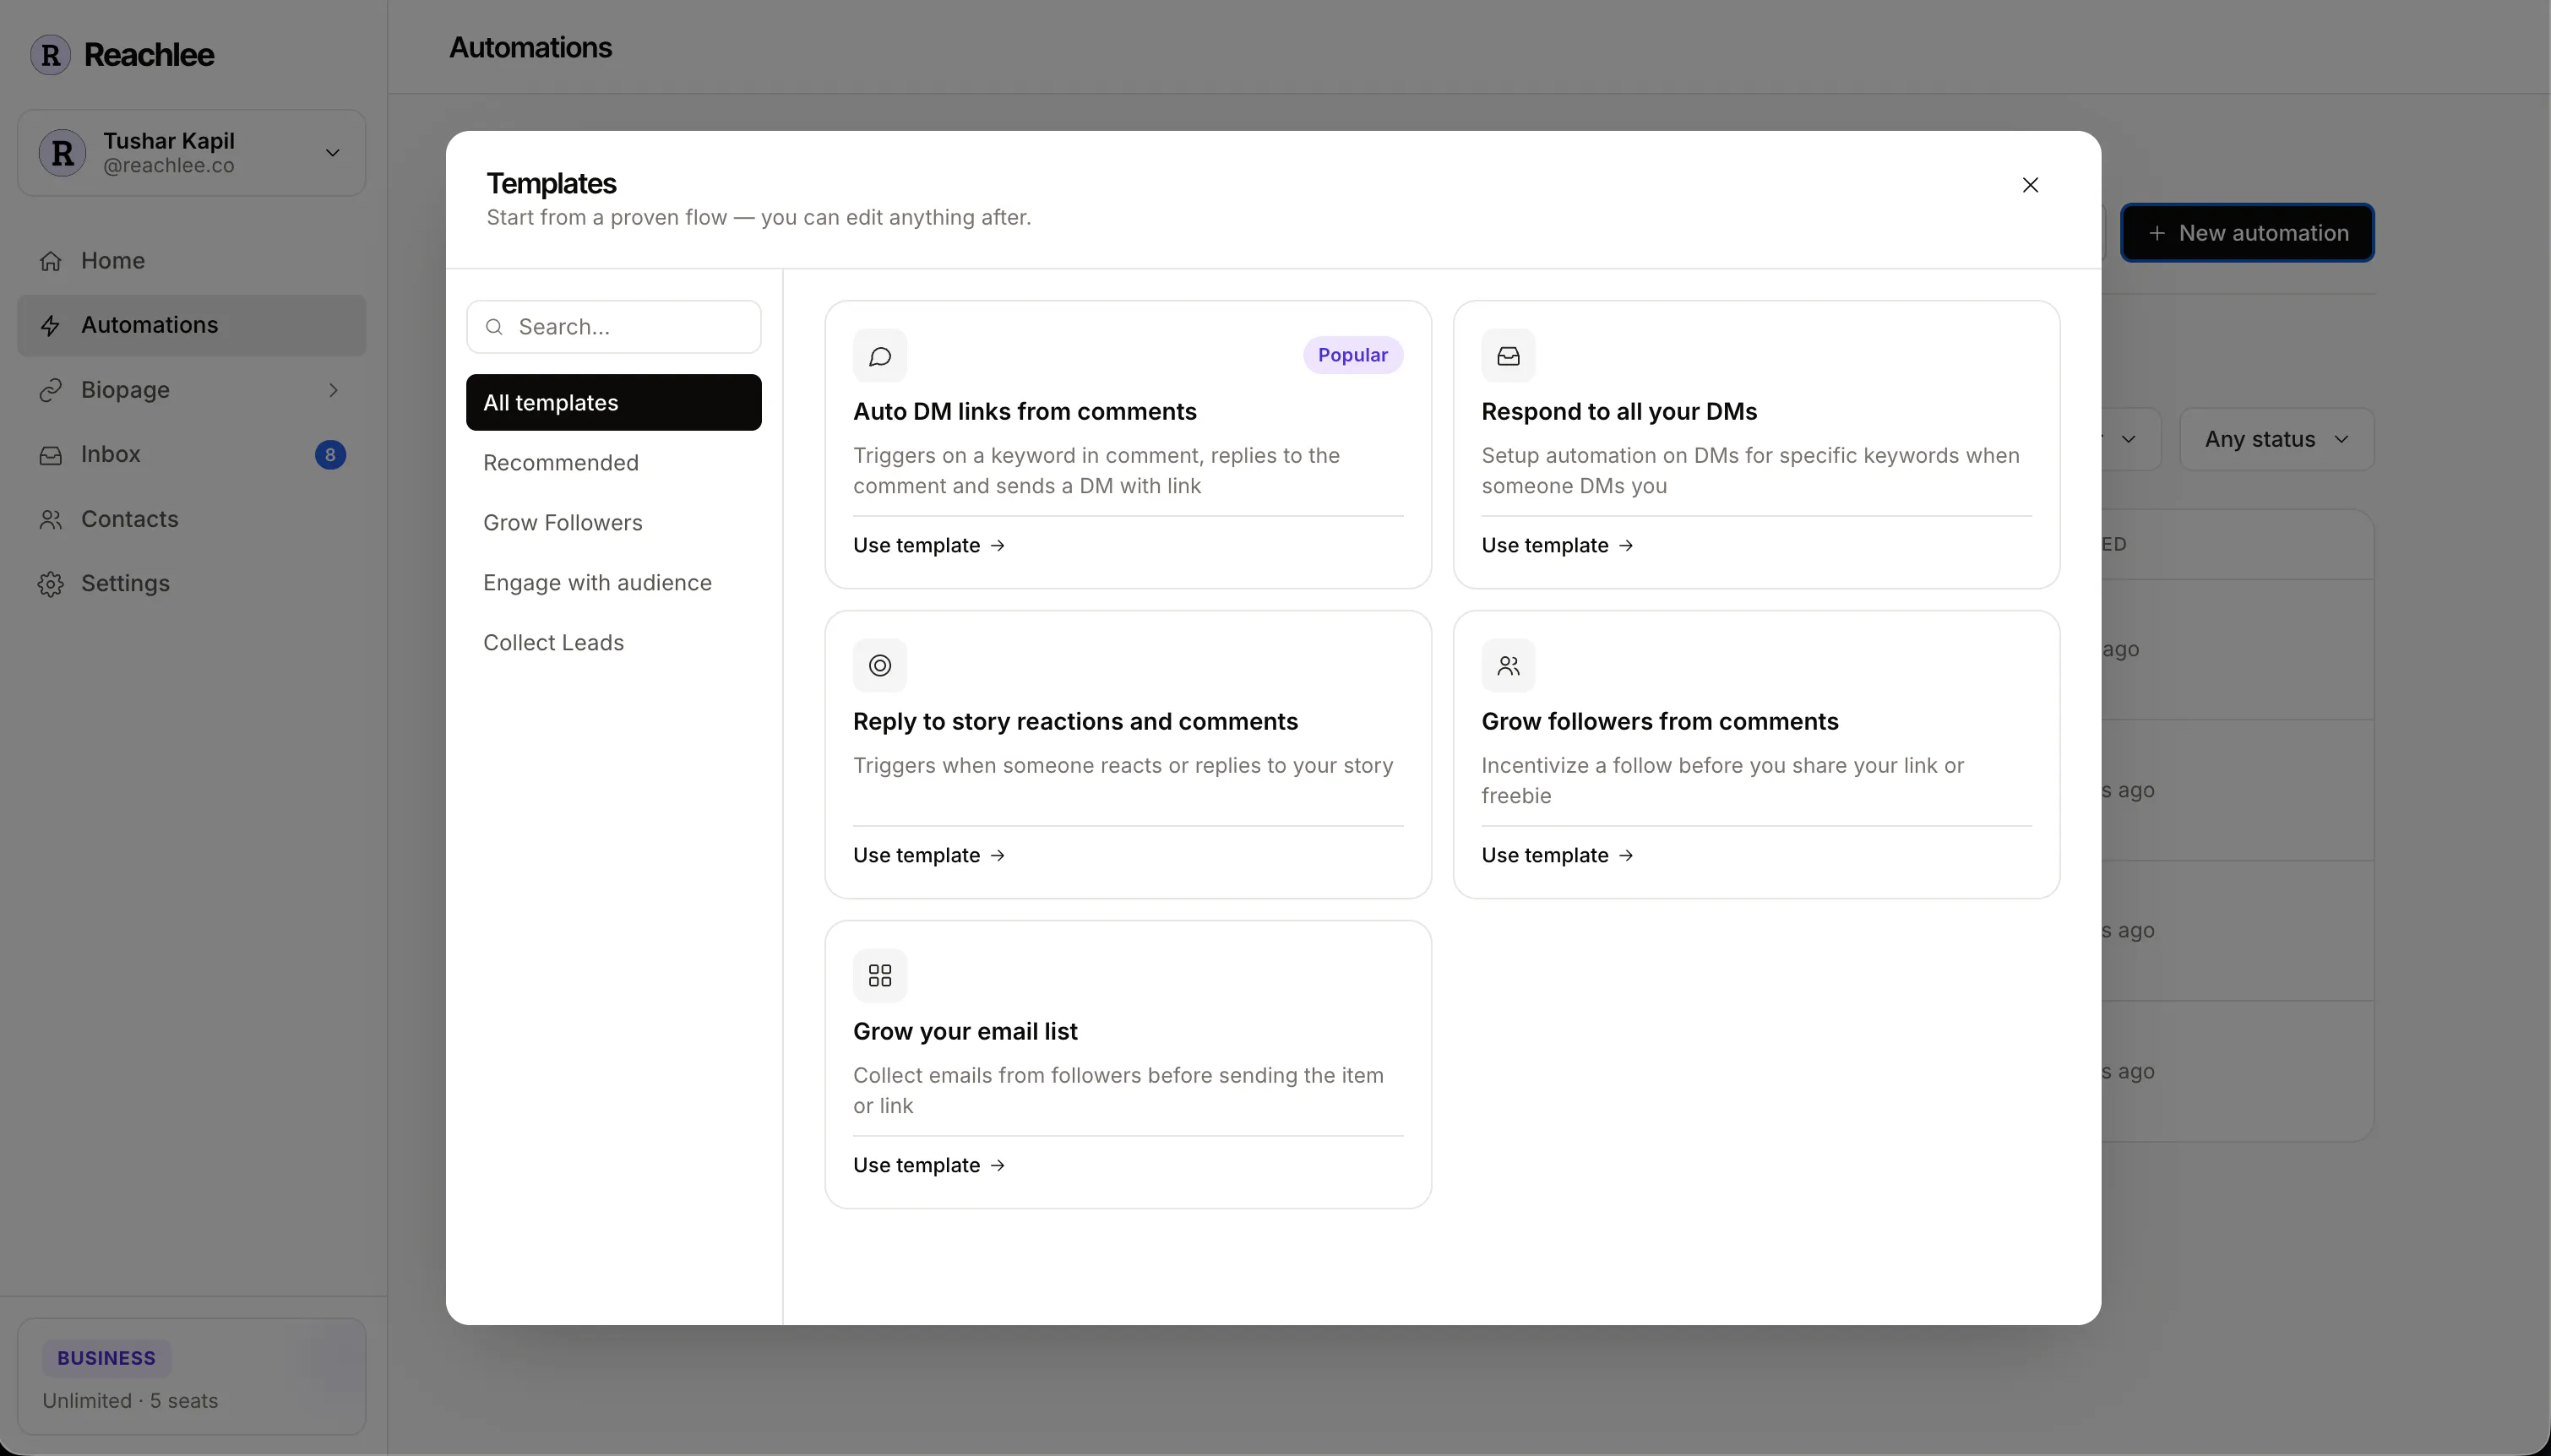Screen dimensions: 2551x1456
Task: Use the Reply to story reactions template
Action: coord(929,855)
